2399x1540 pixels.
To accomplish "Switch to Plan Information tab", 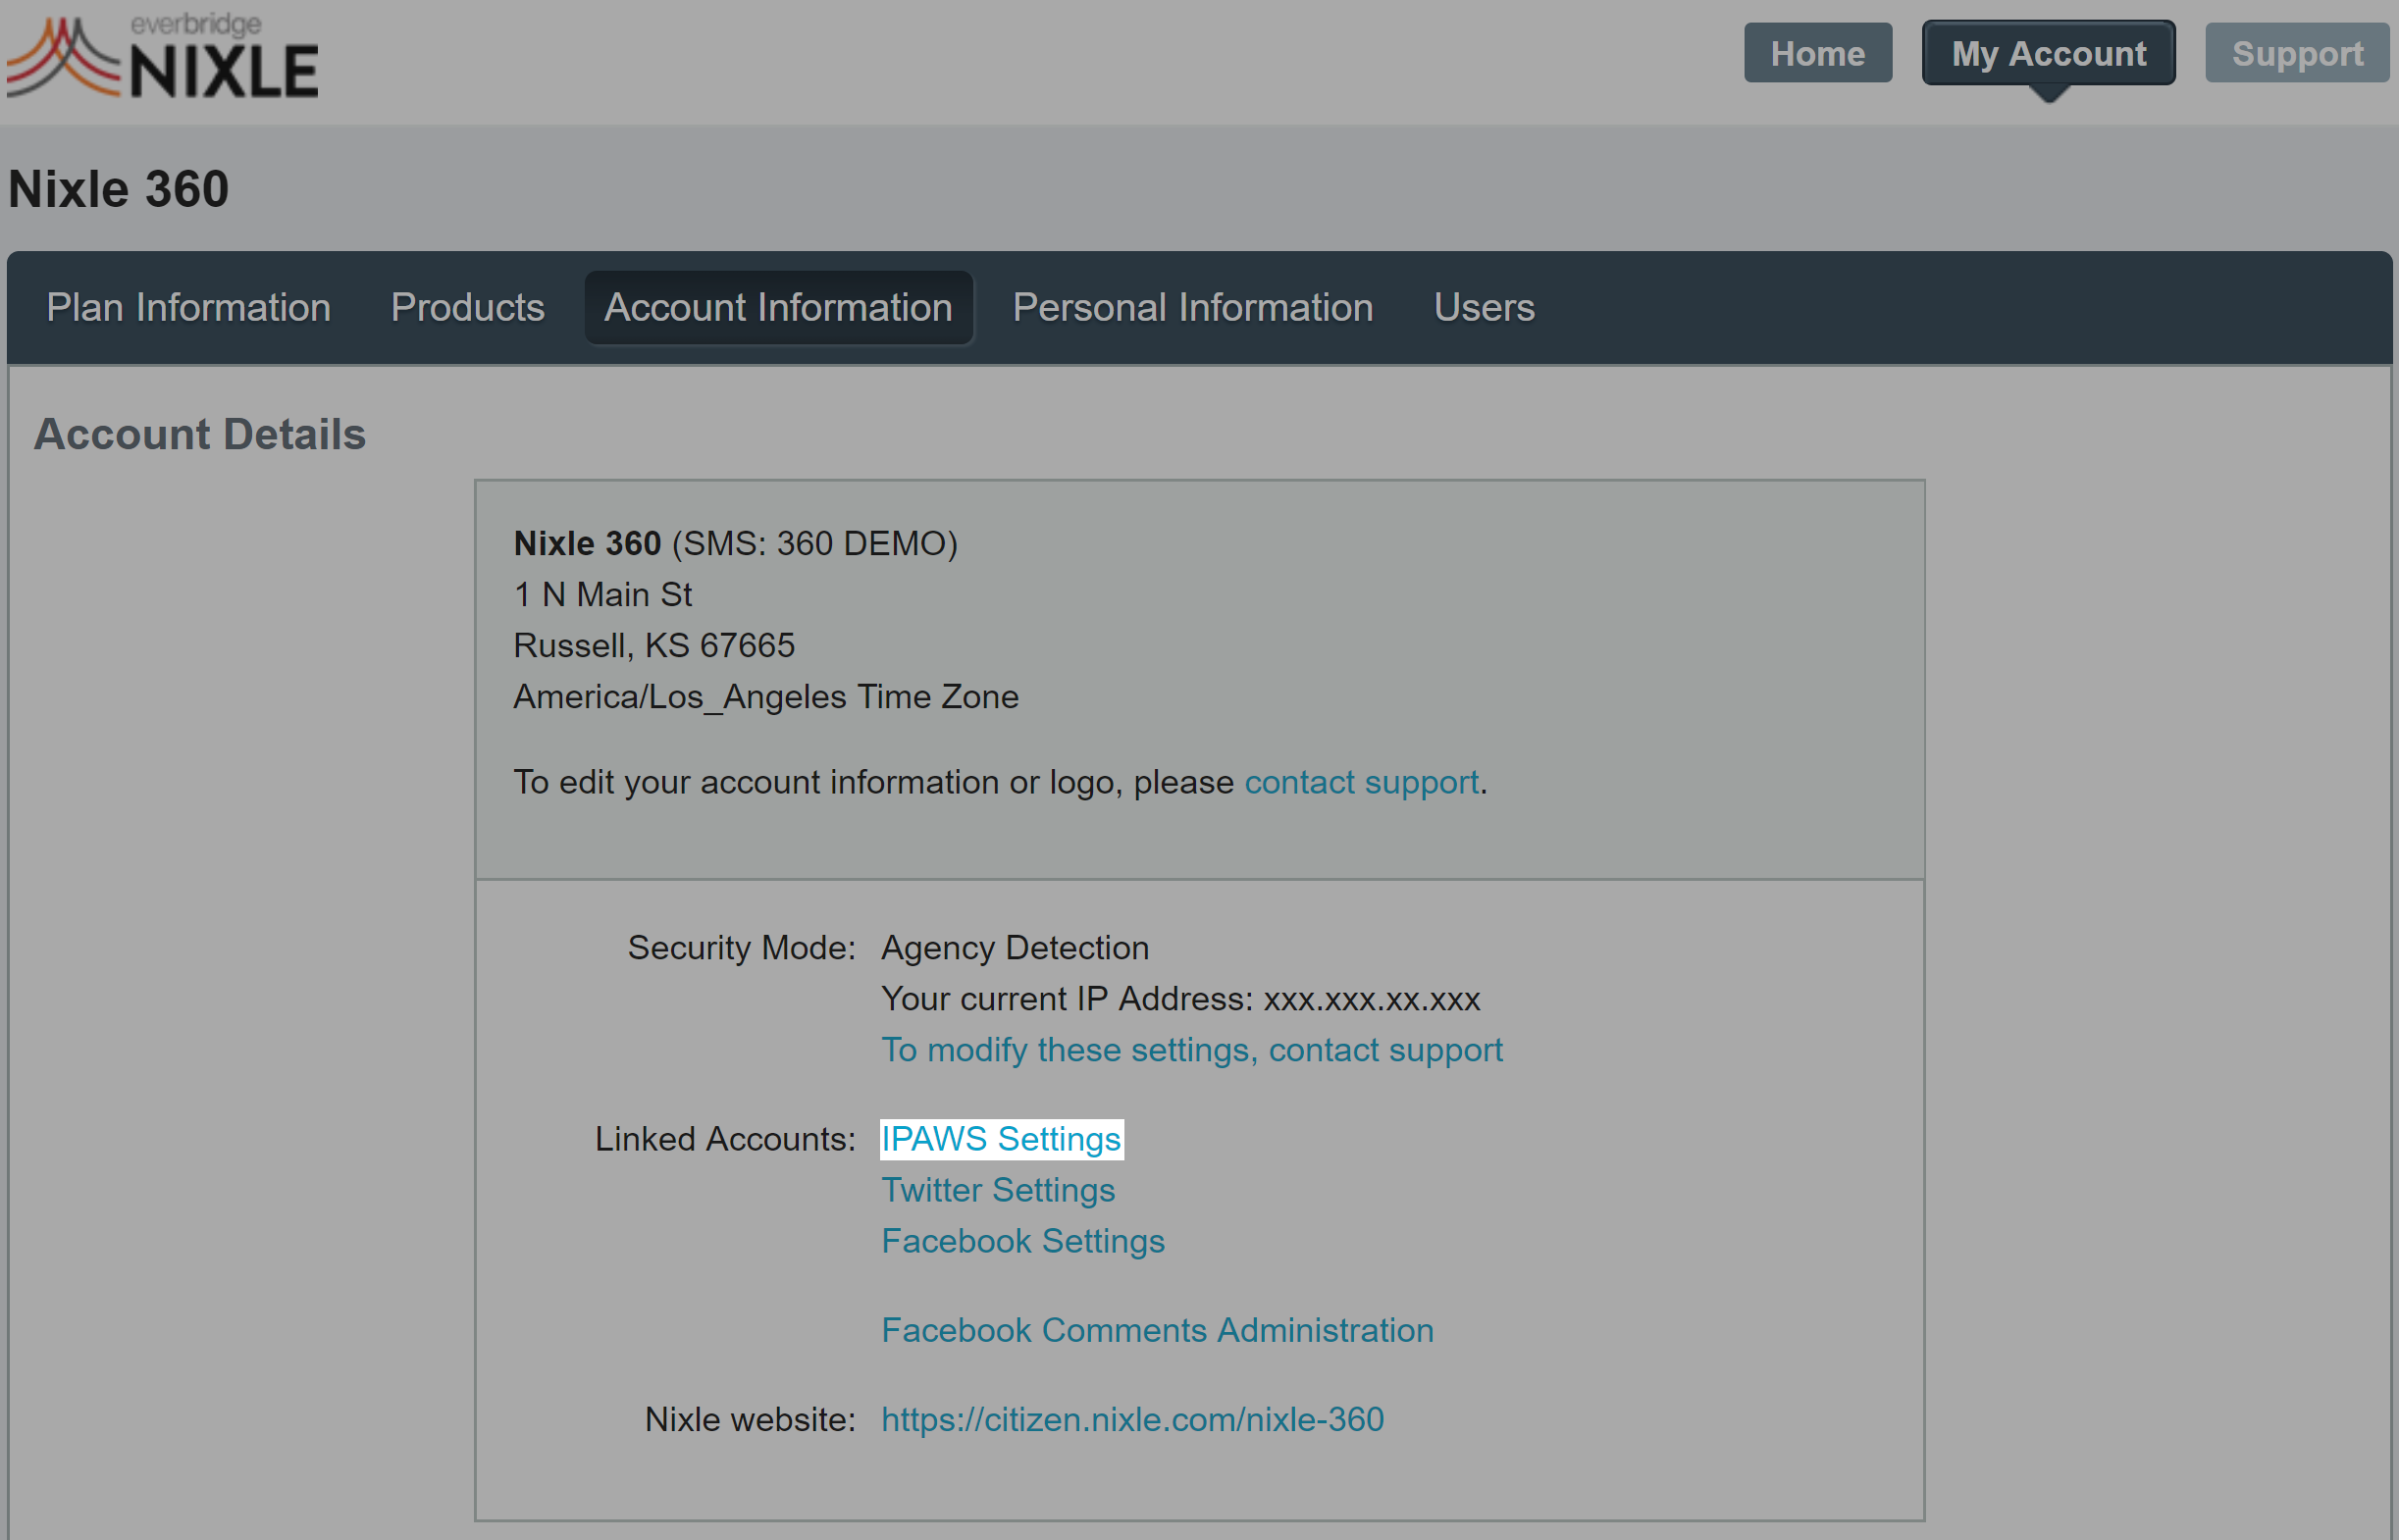I will [188, 307].
